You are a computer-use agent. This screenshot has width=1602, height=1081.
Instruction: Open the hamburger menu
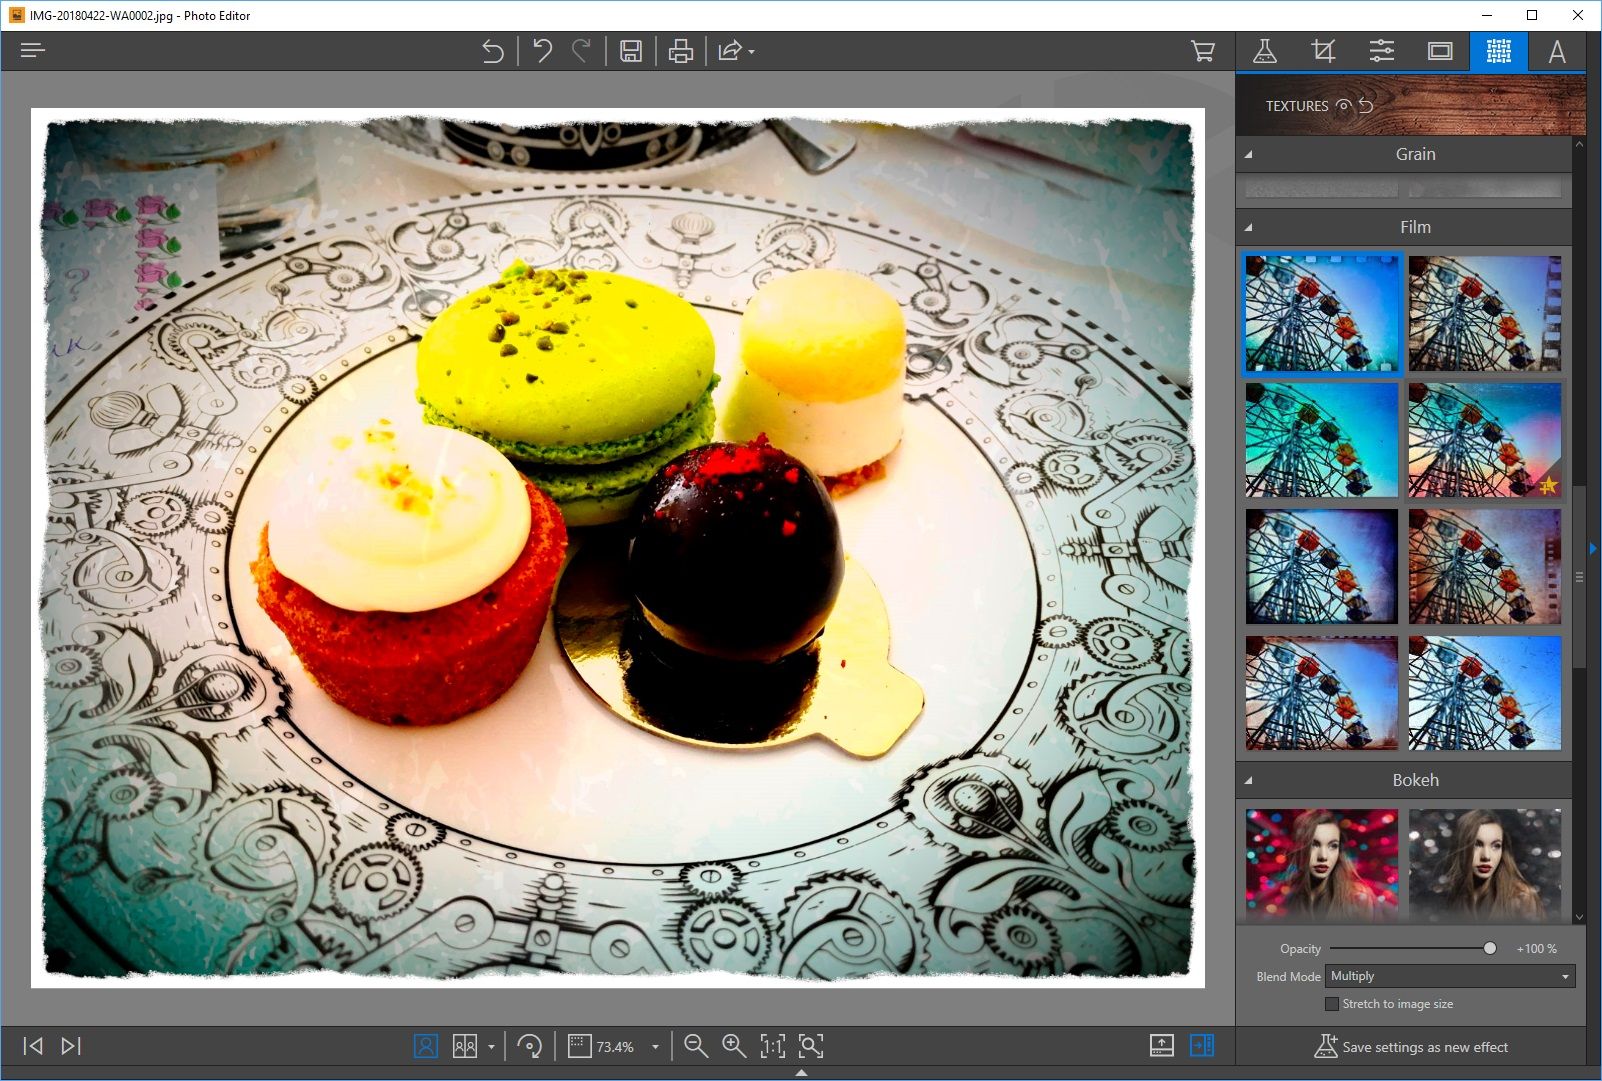(x=32, y=50)
